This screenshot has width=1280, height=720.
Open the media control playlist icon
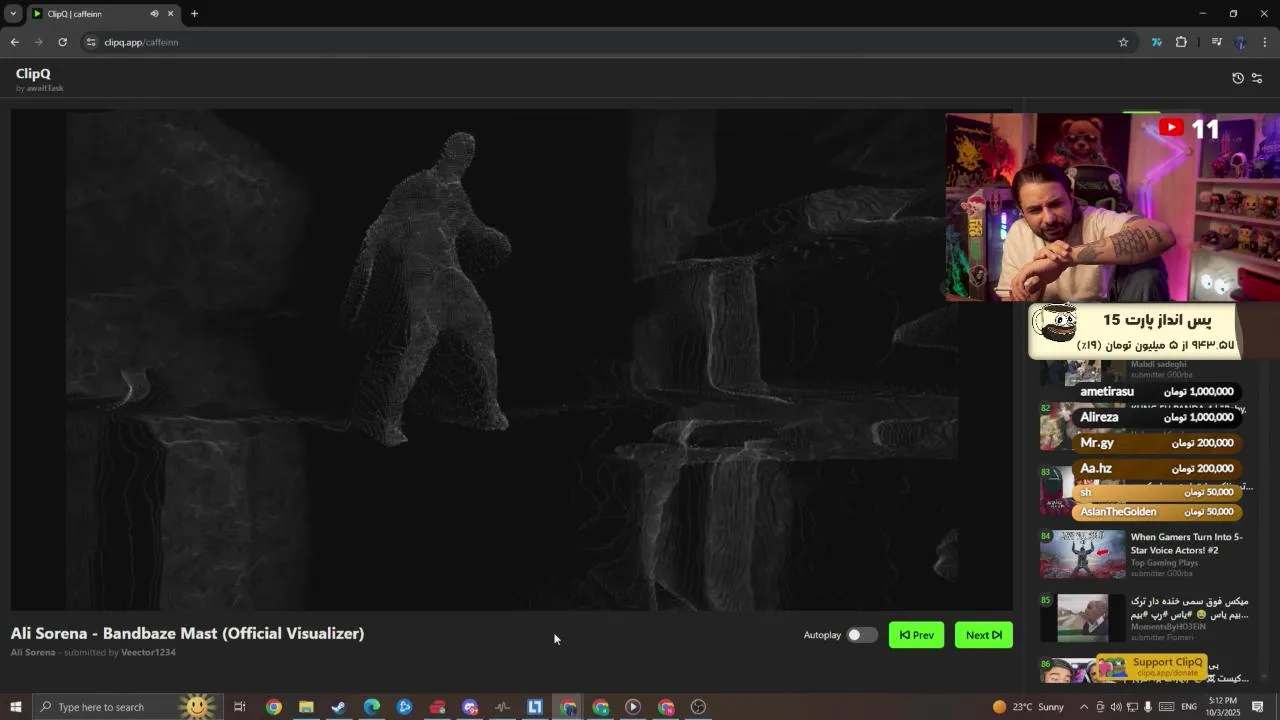(1216, 42)
